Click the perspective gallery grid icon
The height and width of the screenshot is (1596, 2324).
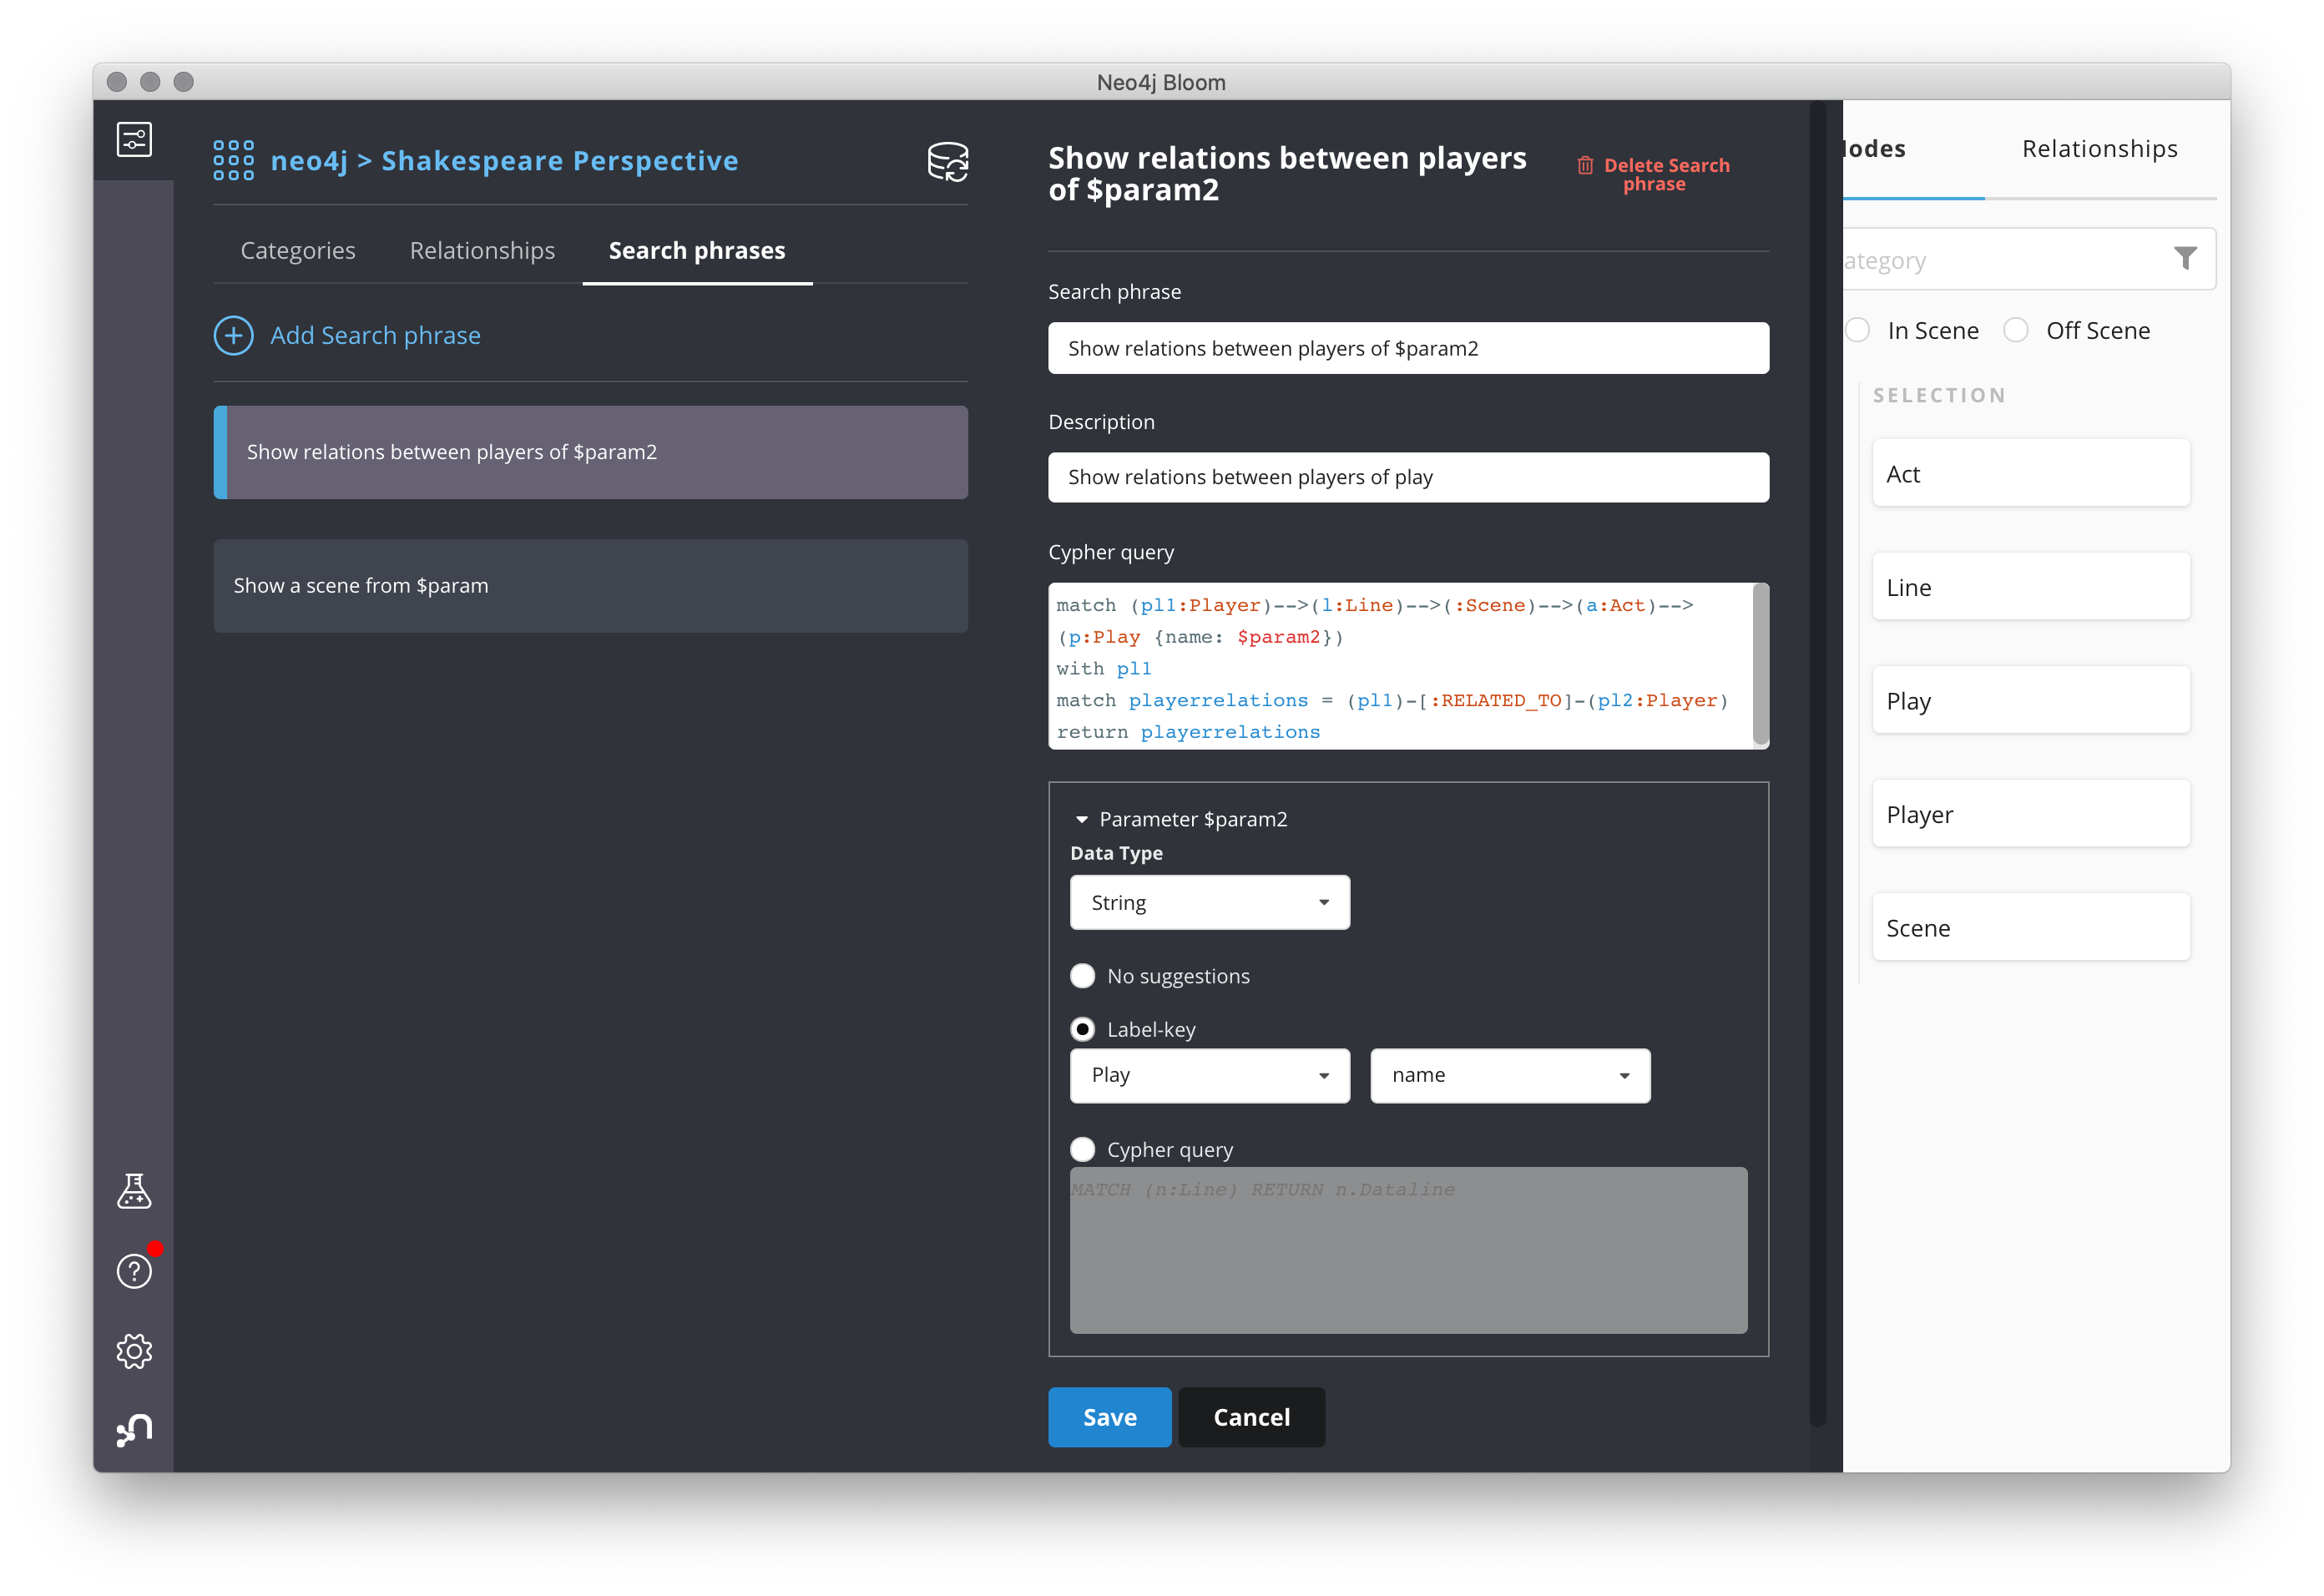click(233, 160)
